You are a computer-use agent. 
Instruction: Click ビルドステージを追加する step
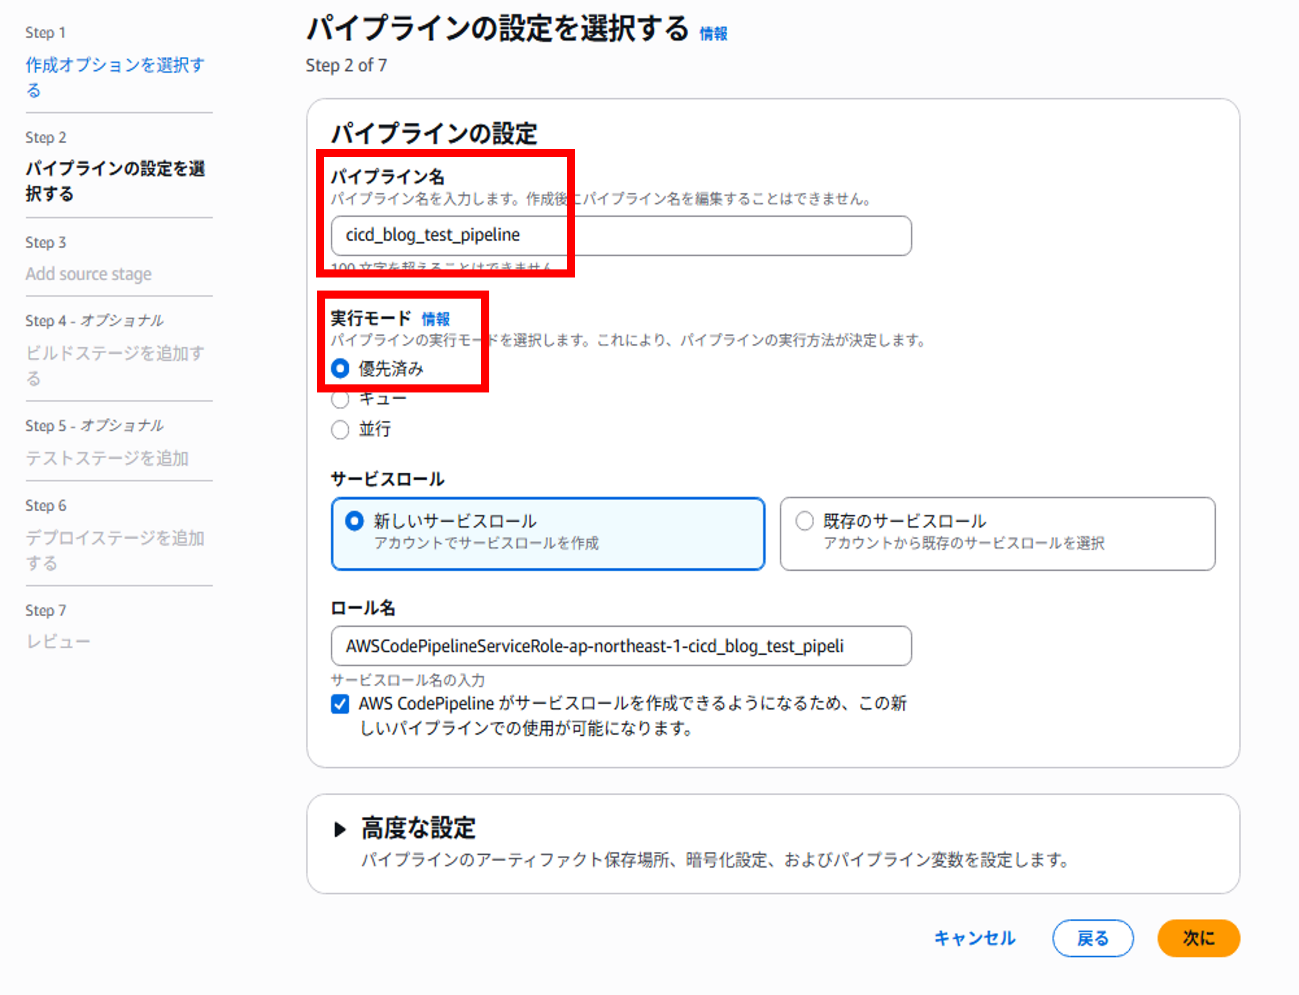point(115,365)
